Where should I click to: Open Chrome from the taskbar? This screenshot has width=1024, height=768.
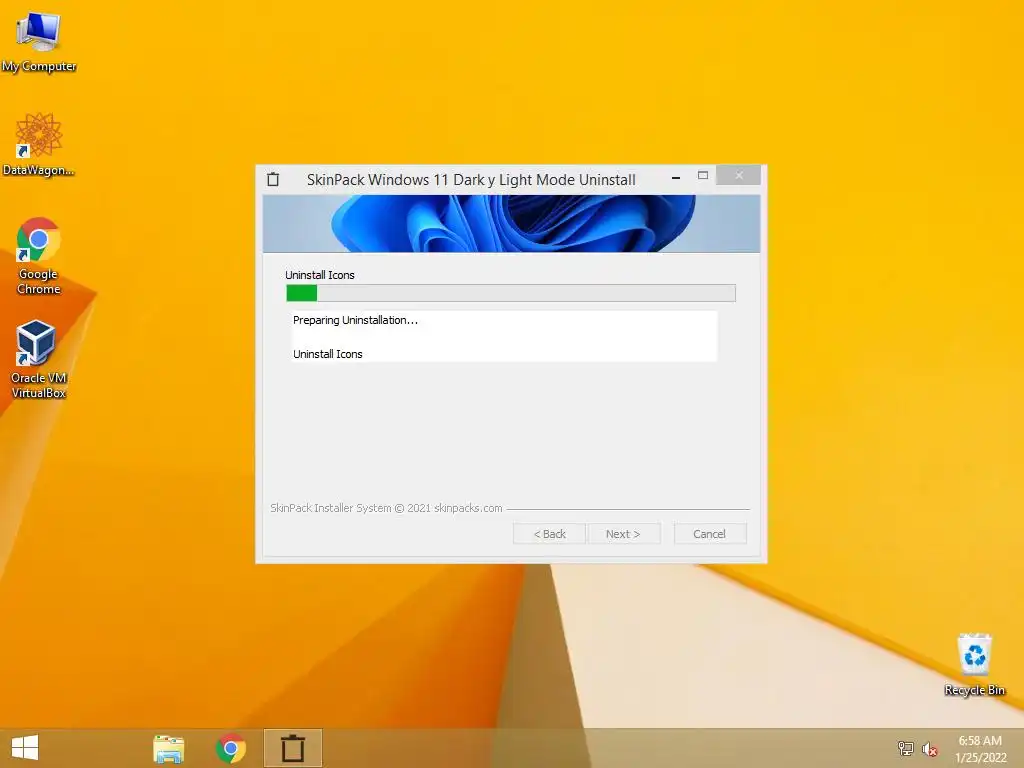[231, 748]
